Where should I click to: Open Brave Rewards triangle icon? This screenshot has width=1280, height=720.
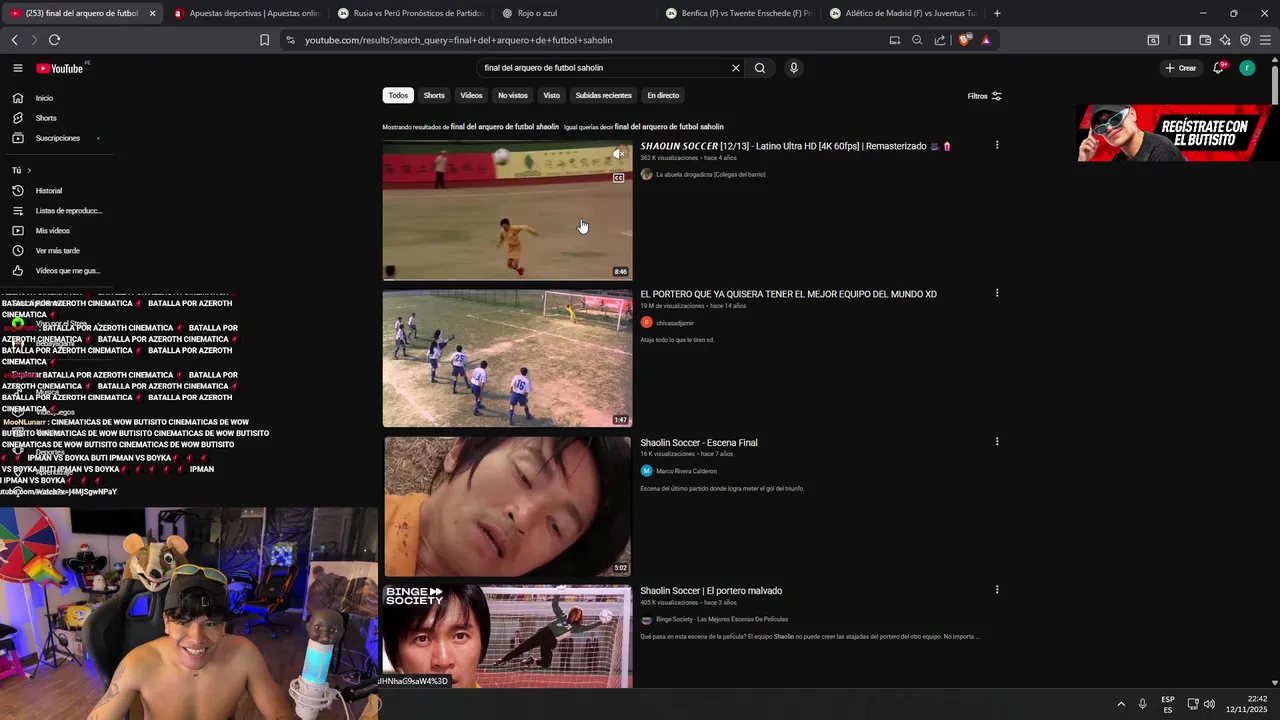[986, 40]
